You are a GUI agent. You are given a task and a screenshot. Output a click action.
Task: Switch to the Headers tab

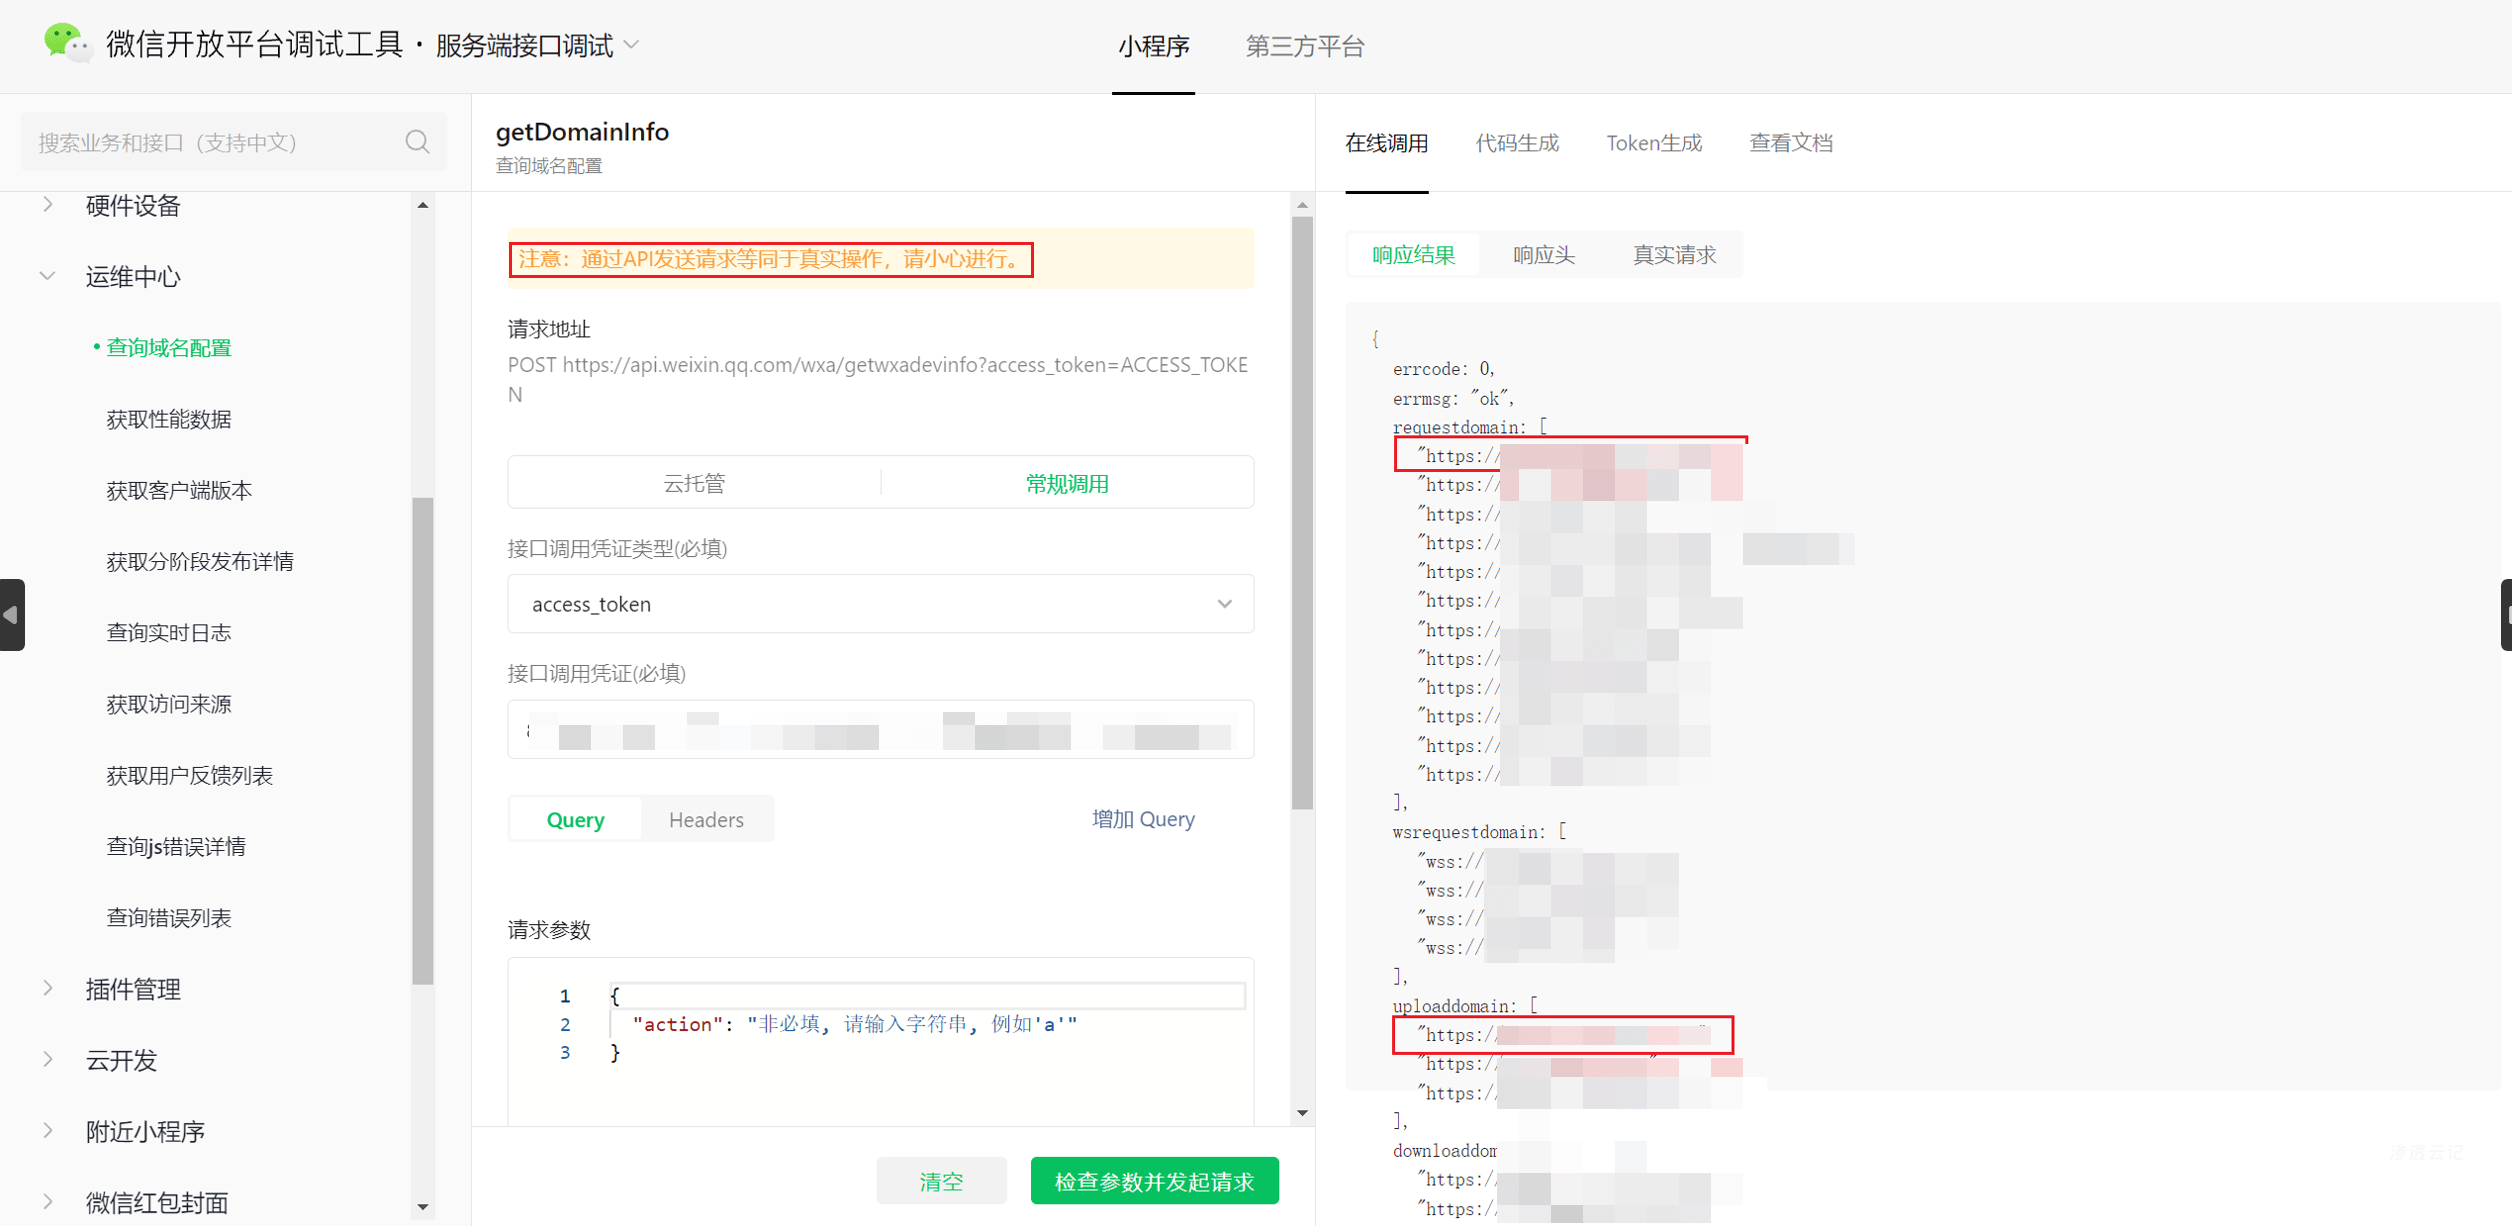point(706,818)
